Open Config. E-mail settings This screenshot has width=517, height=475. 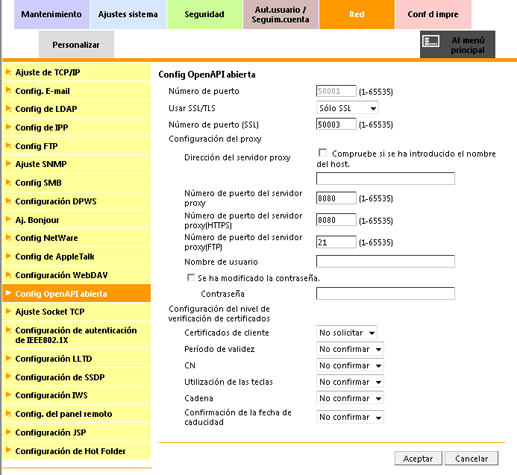(x=77, y=91)
